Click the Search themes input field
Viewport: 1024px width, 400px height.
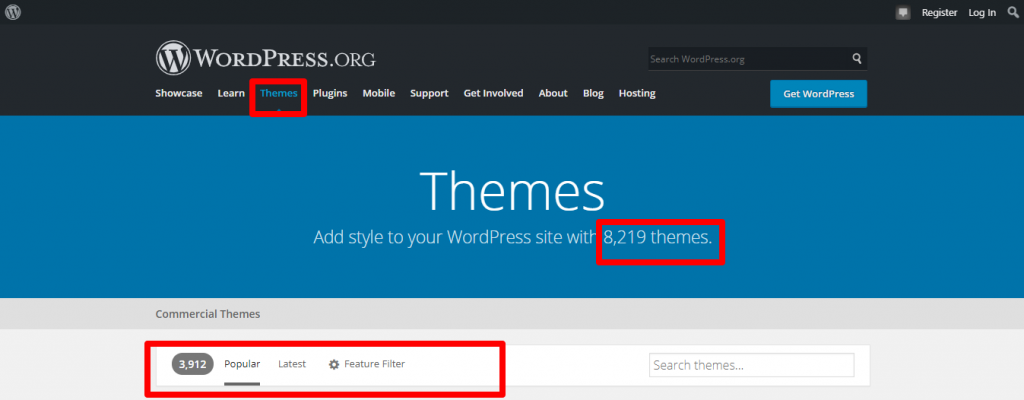point(752,365)
